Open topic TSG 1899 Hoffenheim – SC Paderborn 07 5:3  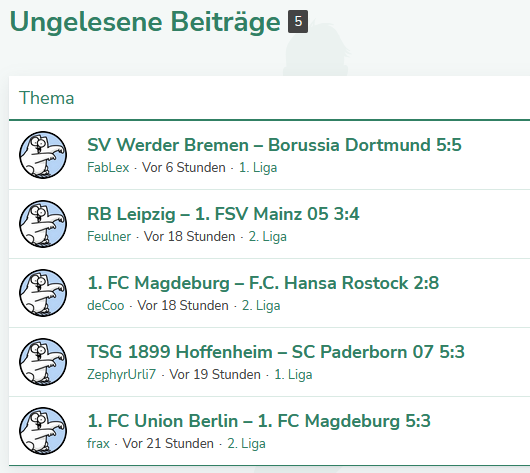coord(276,352)
